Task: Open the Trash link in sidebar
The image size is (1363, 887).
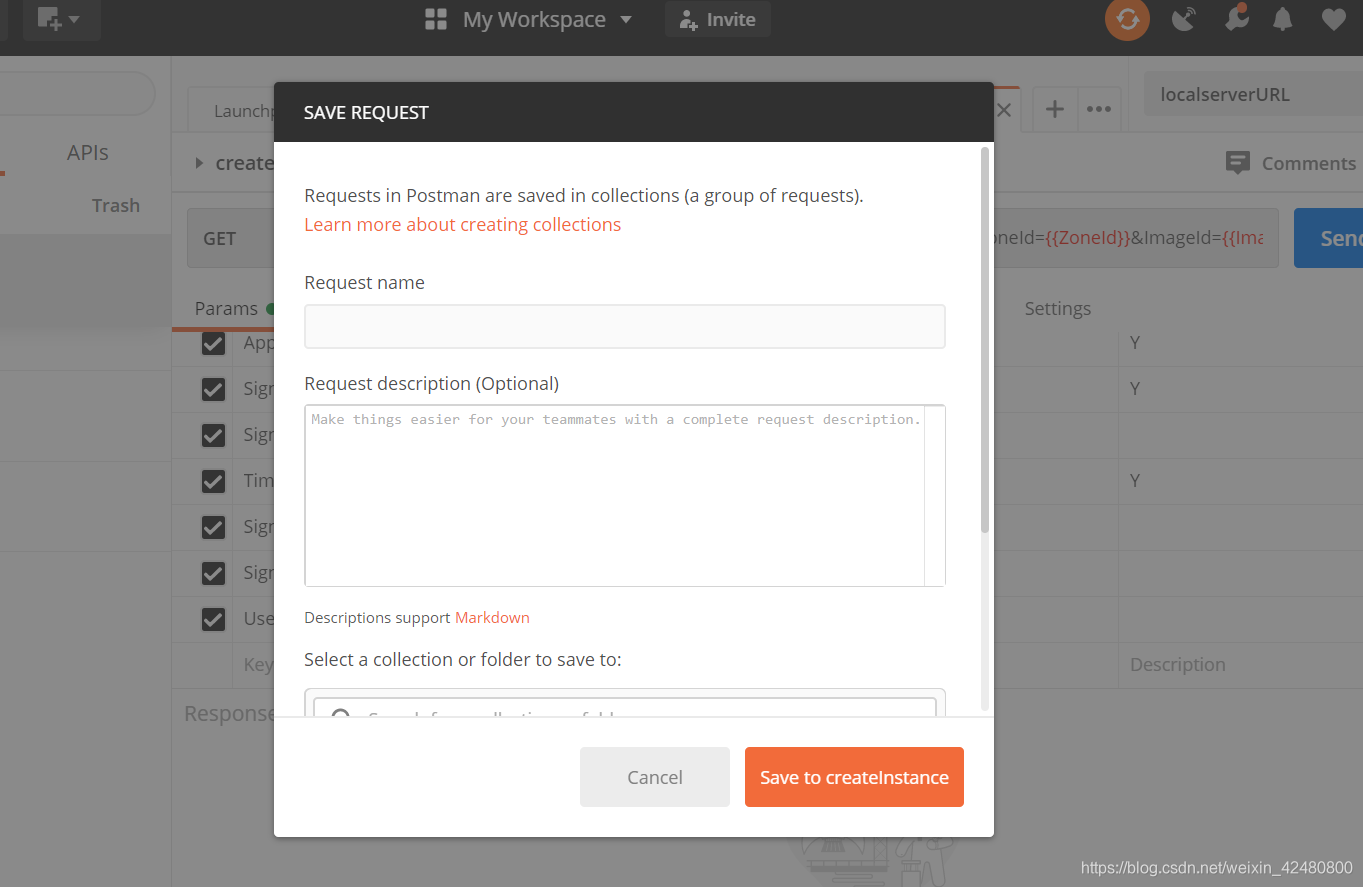Action: click(116, 205)
